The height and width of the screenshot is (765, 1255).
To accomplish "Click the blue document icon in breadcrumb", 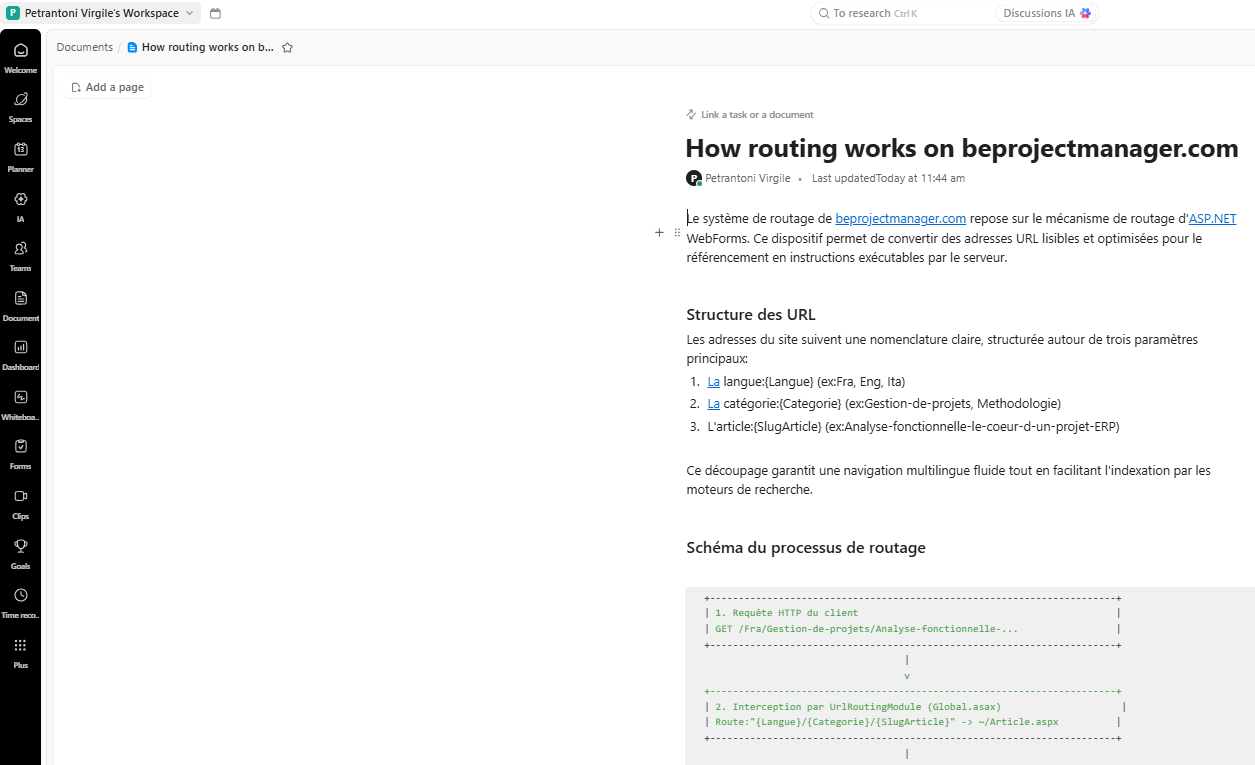I will pyautogui.click(x=132, y=47).
